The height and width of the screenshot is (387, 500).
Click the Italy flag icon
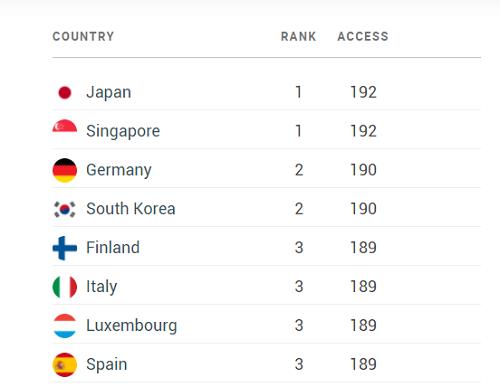(x=65, y=287)
